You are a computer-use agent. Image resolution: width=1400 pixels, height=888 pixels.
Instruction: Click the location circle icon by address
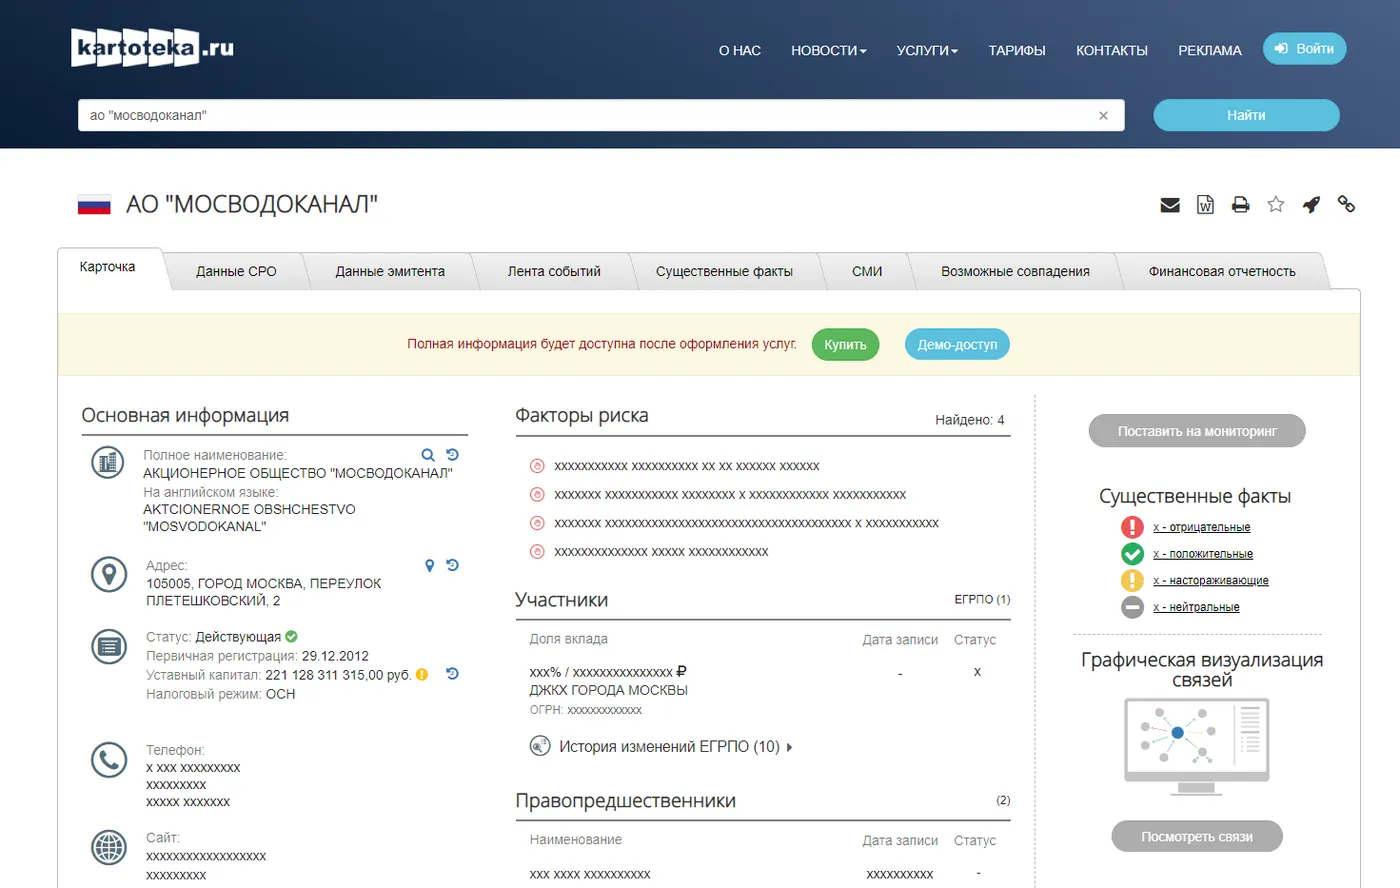(x=109, y=574)
